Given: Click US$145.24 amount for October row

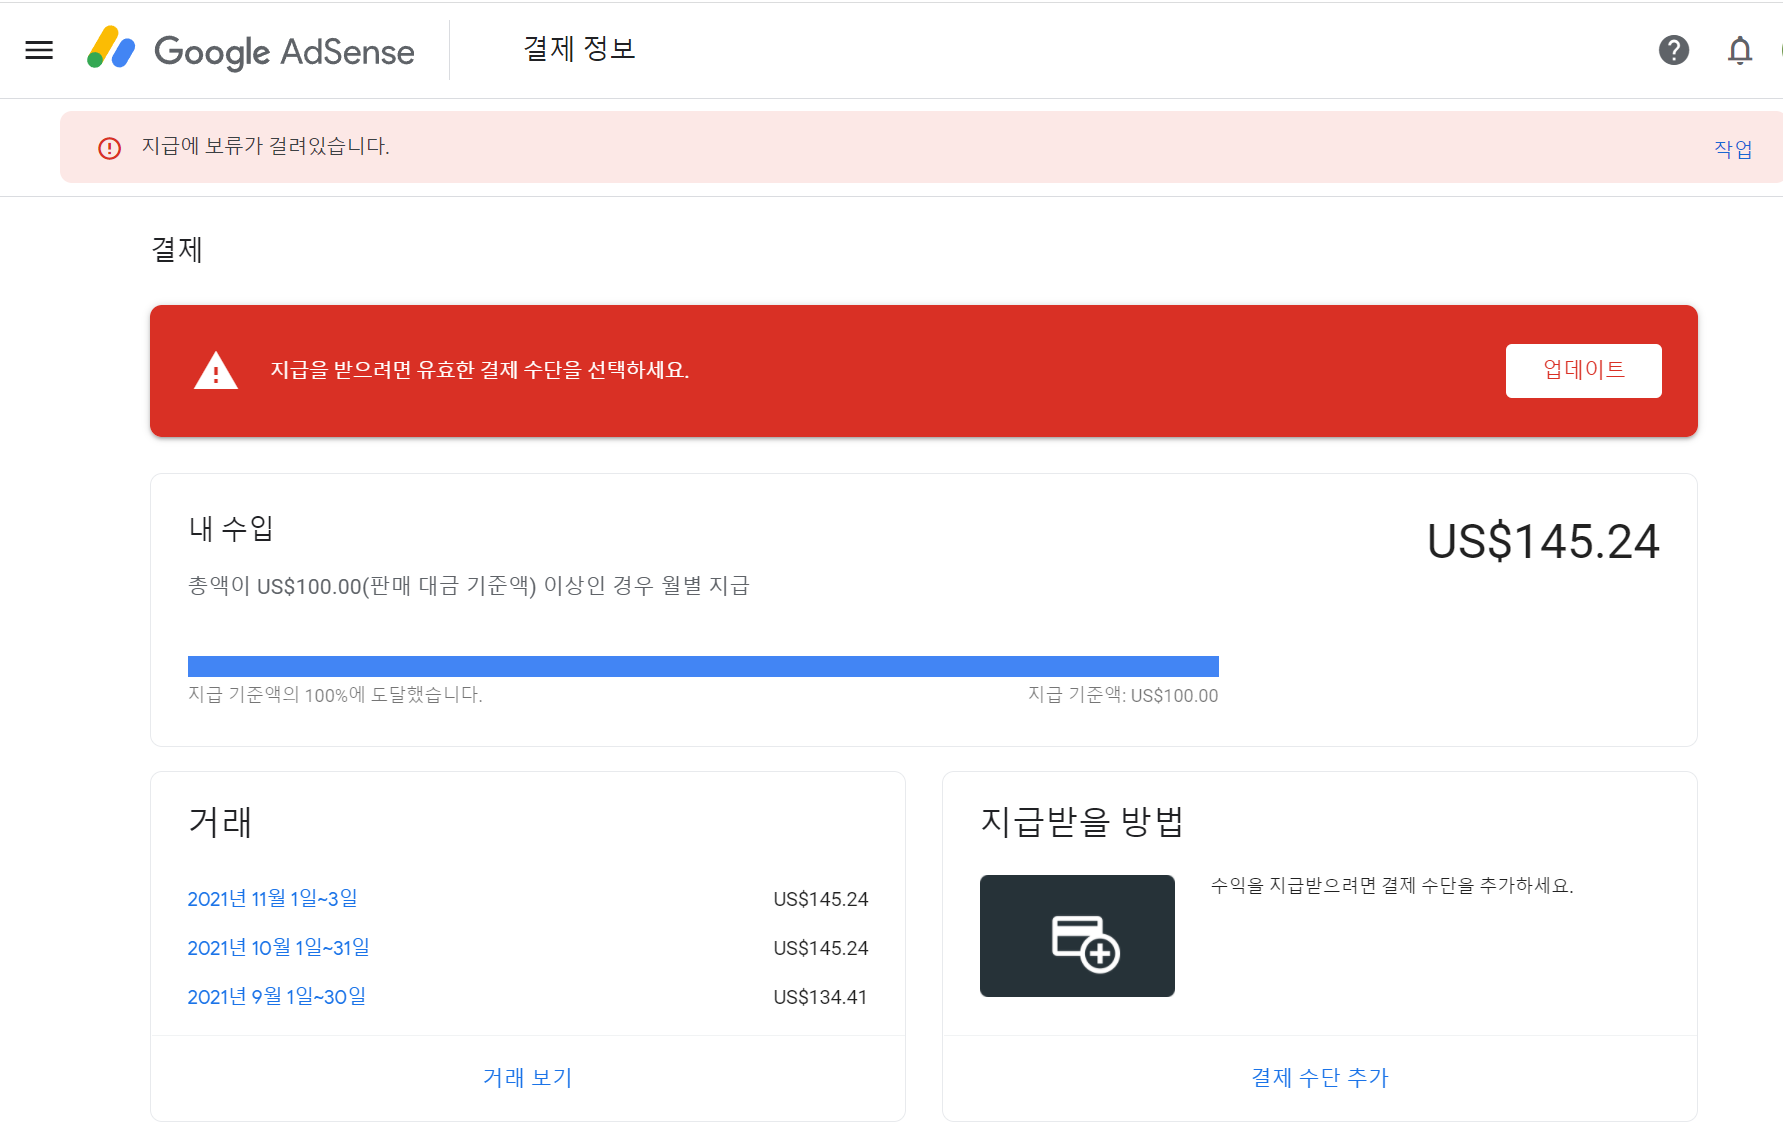Looking at the screenshot, I should (820, 948).
